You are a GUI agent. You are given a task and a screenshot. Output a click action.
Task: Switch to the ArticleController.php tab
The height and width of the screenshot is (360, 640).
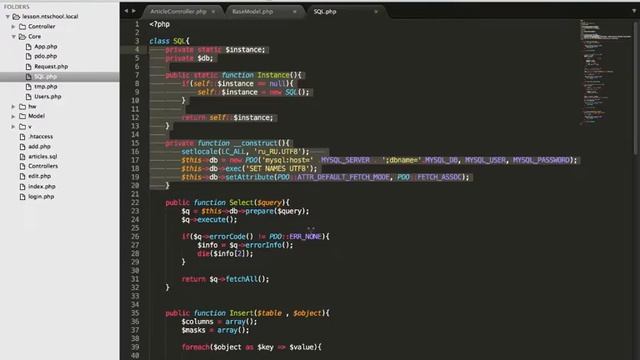[x=178, y=12]
